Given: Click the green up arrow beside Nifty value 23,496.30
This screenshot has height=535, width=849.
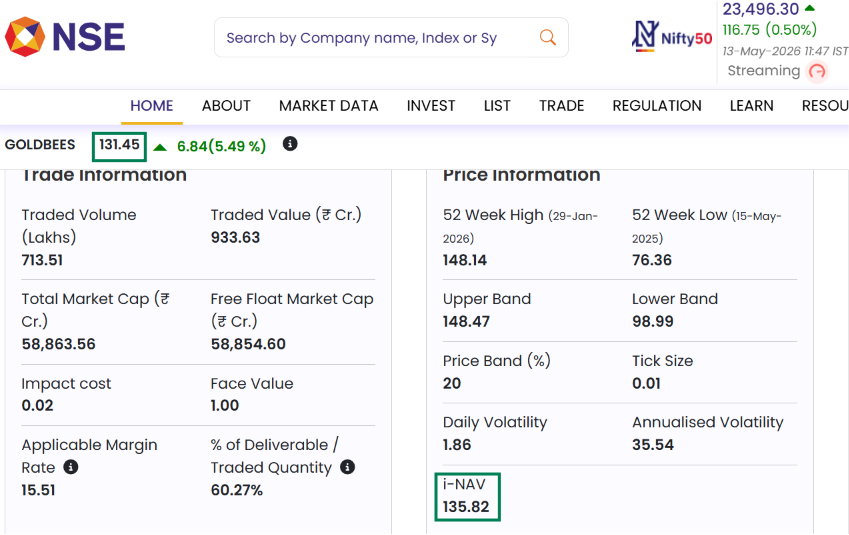Looking at the screenshot, I should [x=809, y=8].
